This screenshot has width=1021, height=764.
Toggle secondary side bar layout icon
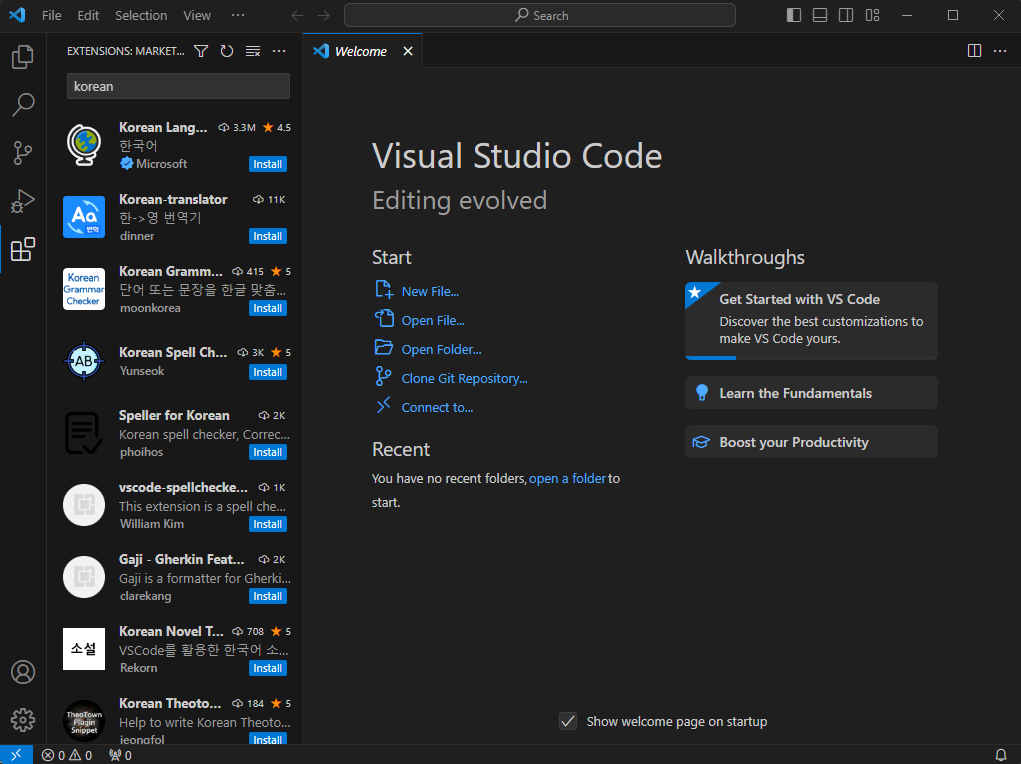[846, 15]
